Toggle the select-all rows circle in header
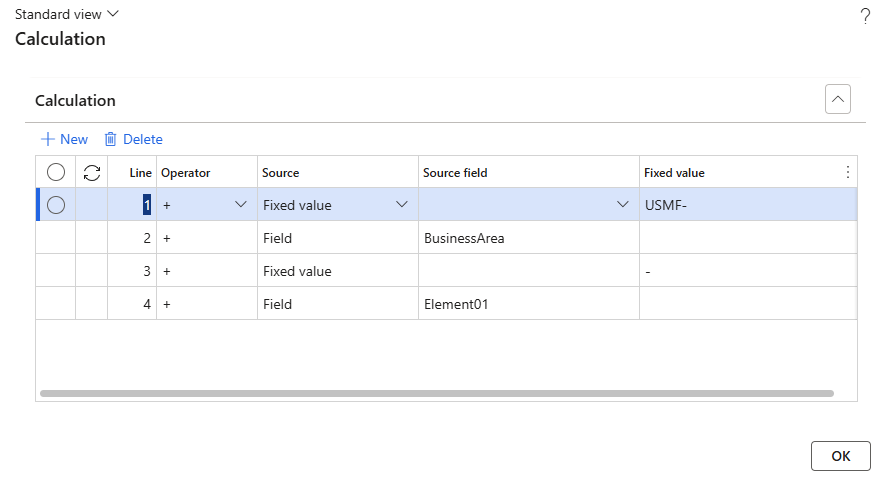 tap(56, 173)
